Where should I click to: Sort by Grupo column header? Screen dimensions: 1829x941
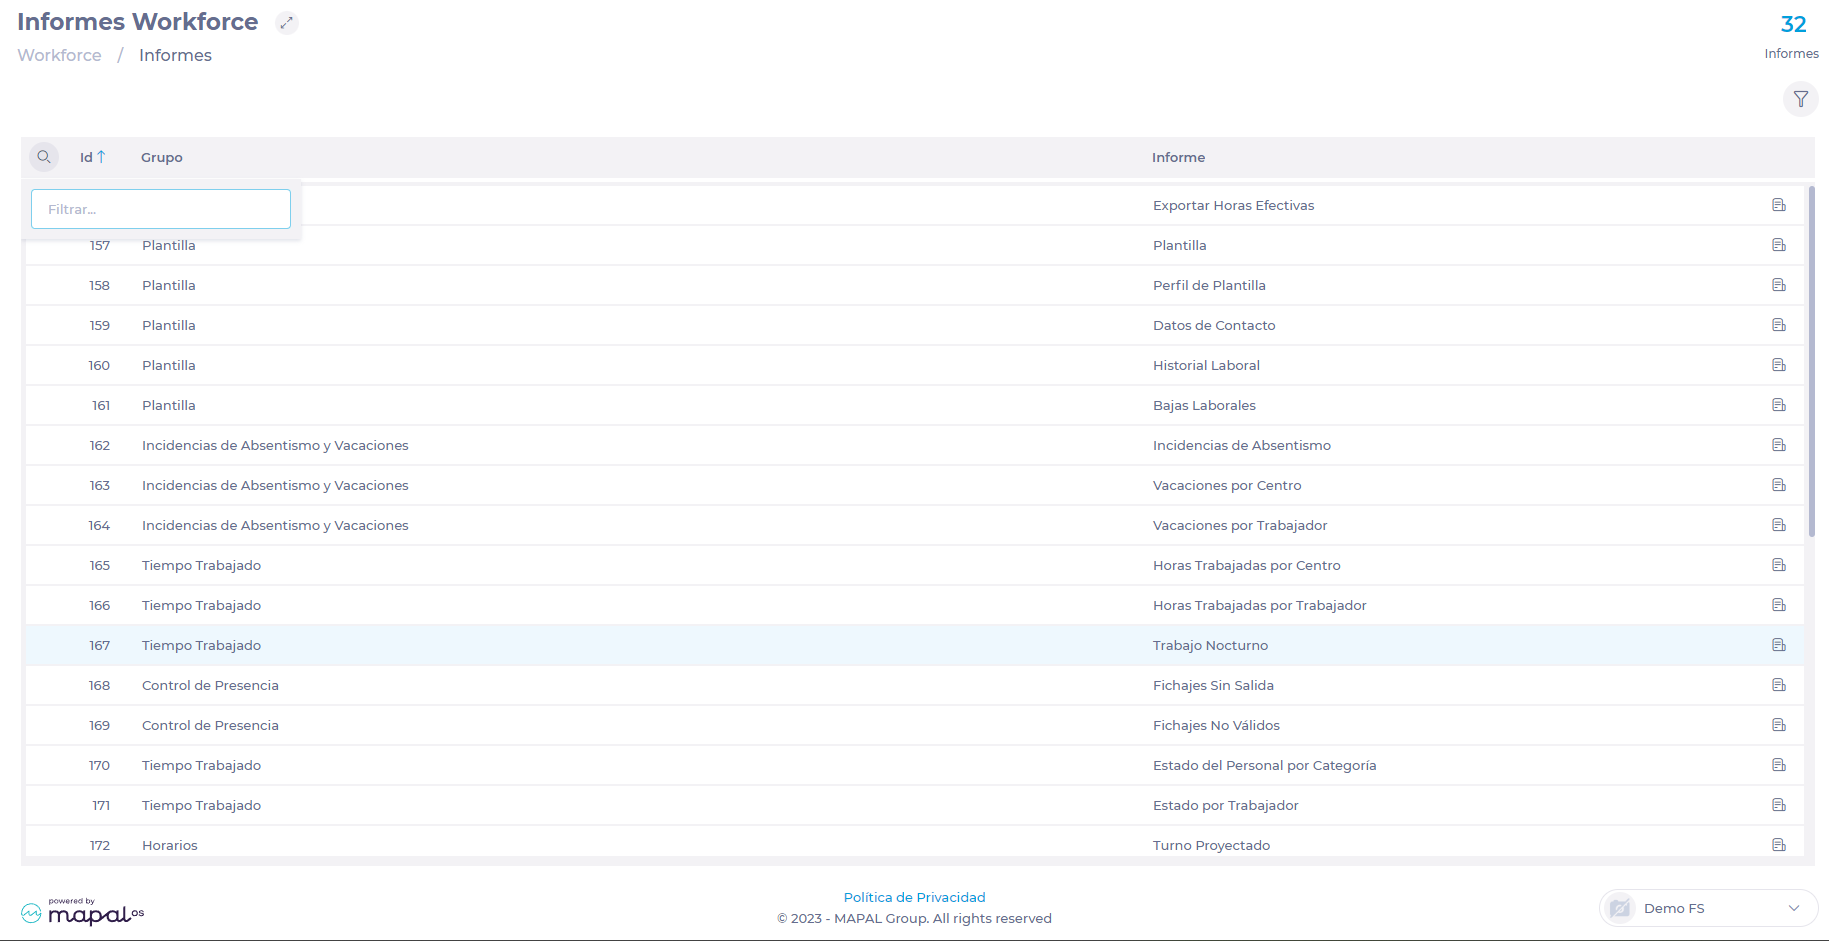(x=162, y=157)
